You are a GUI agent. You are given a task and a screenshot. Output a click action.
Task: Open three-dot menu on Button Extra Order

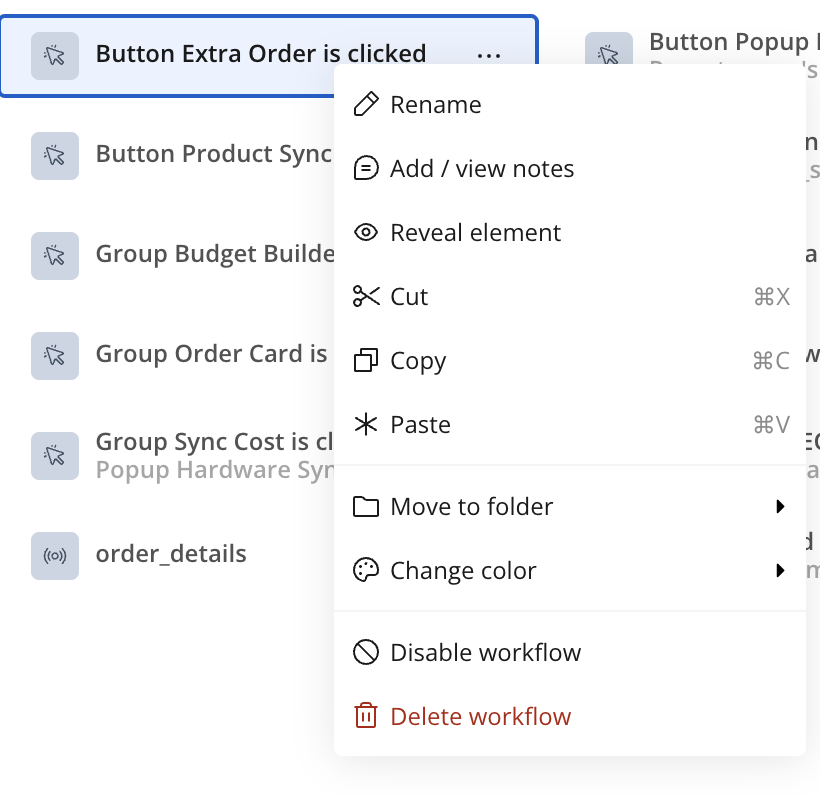coord(489,55)
